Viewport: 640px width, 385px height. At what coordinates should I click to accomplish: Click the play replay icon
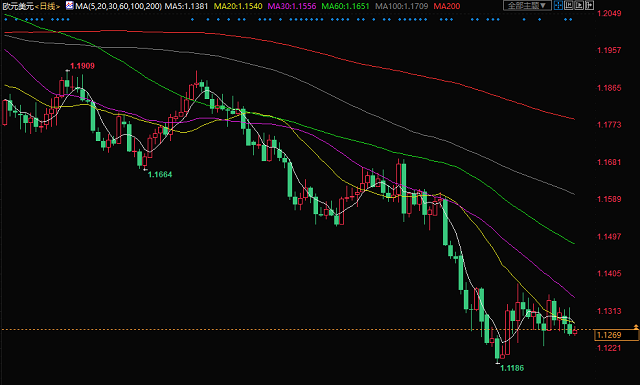[x=579, y=5]
